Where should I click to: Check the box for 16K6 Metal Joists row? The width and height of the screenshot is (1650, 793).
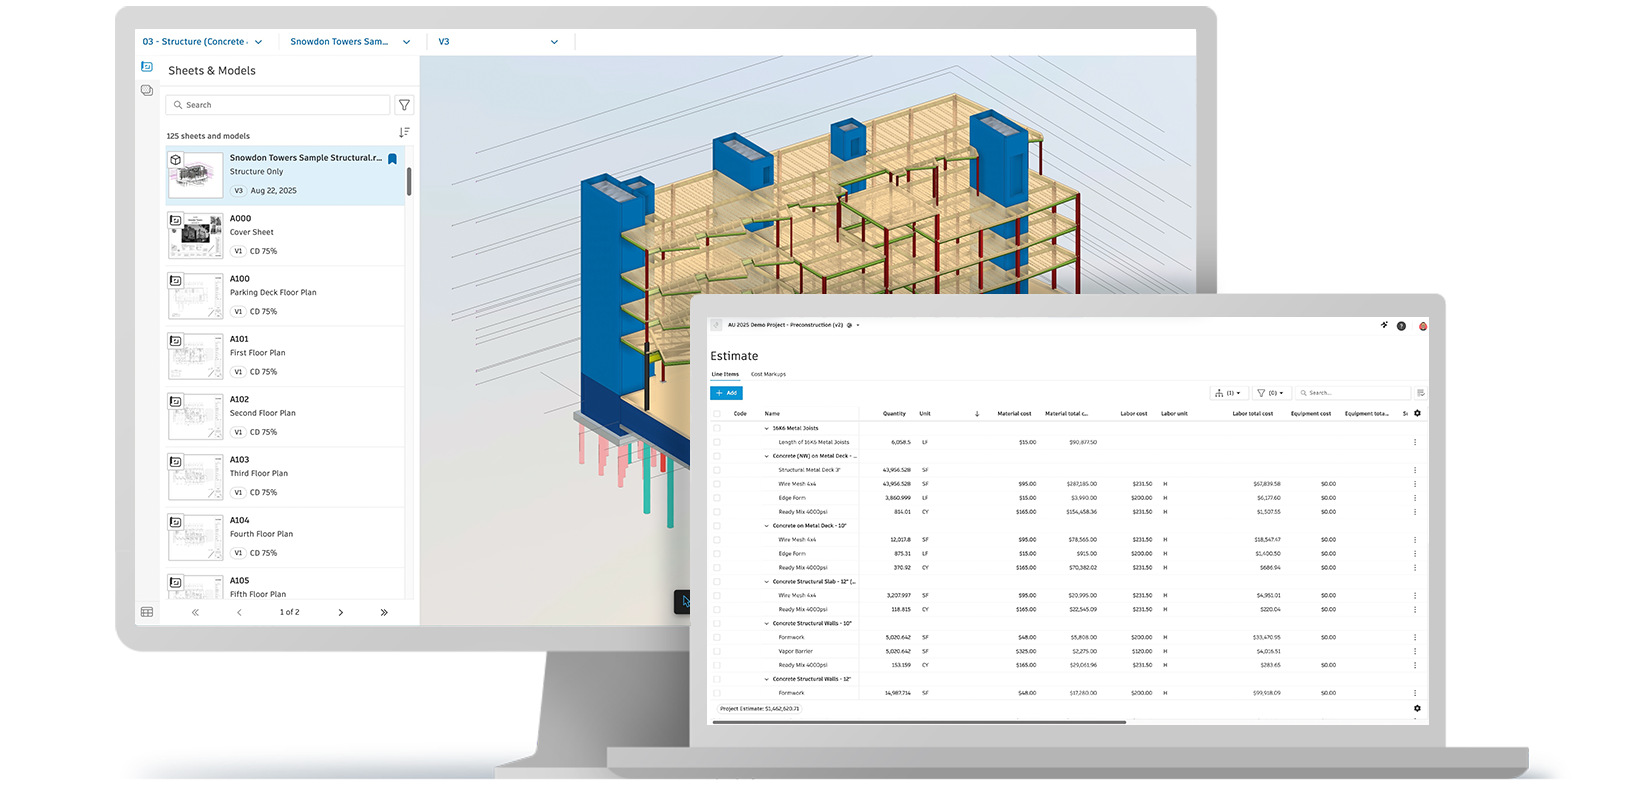pyautogui.click(x=717, y=428)
